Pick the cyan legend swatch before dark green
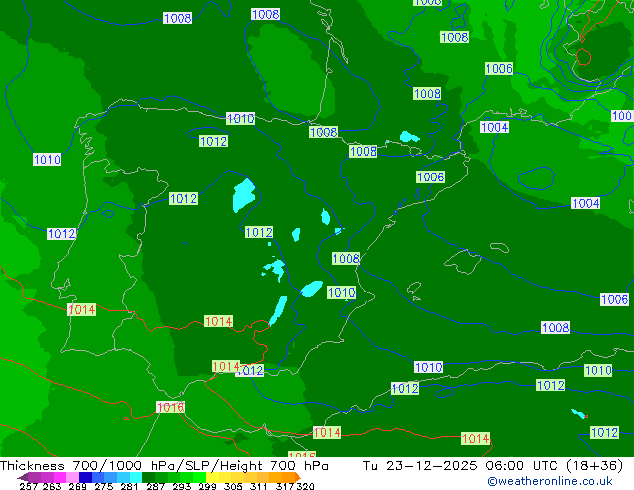 point(136,477)
